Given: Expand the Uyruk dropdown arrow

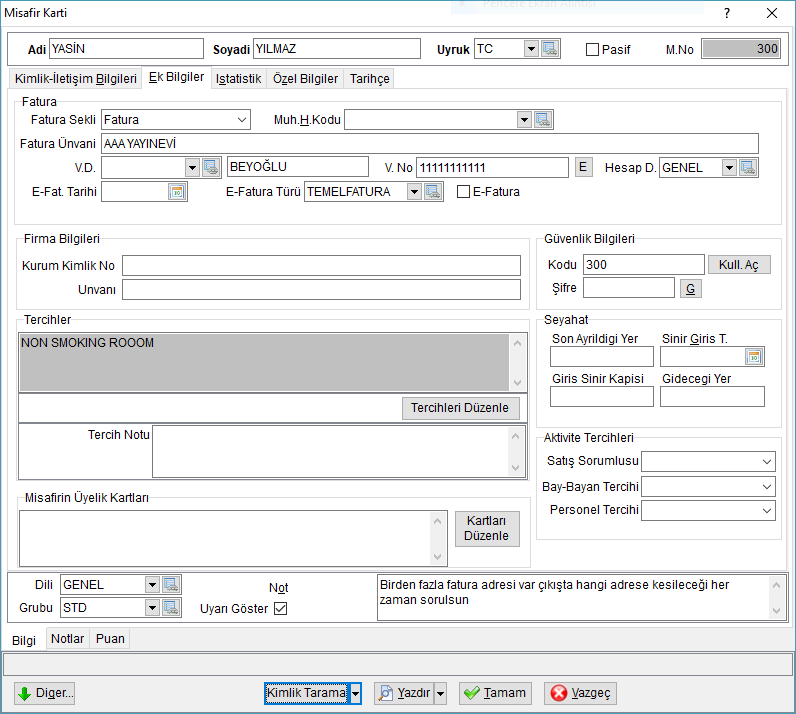Looking at the screenshot, I should point(531,49).
